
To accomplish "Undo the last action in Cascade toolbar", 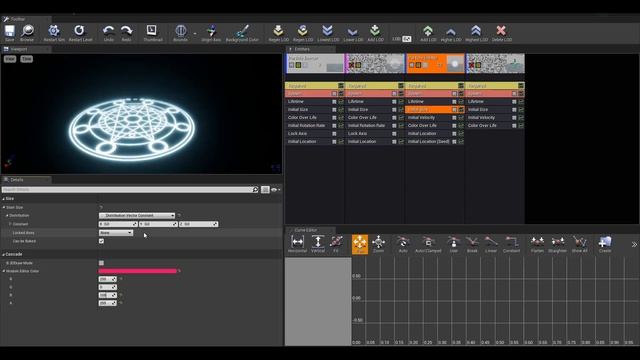I will (109, 33).
